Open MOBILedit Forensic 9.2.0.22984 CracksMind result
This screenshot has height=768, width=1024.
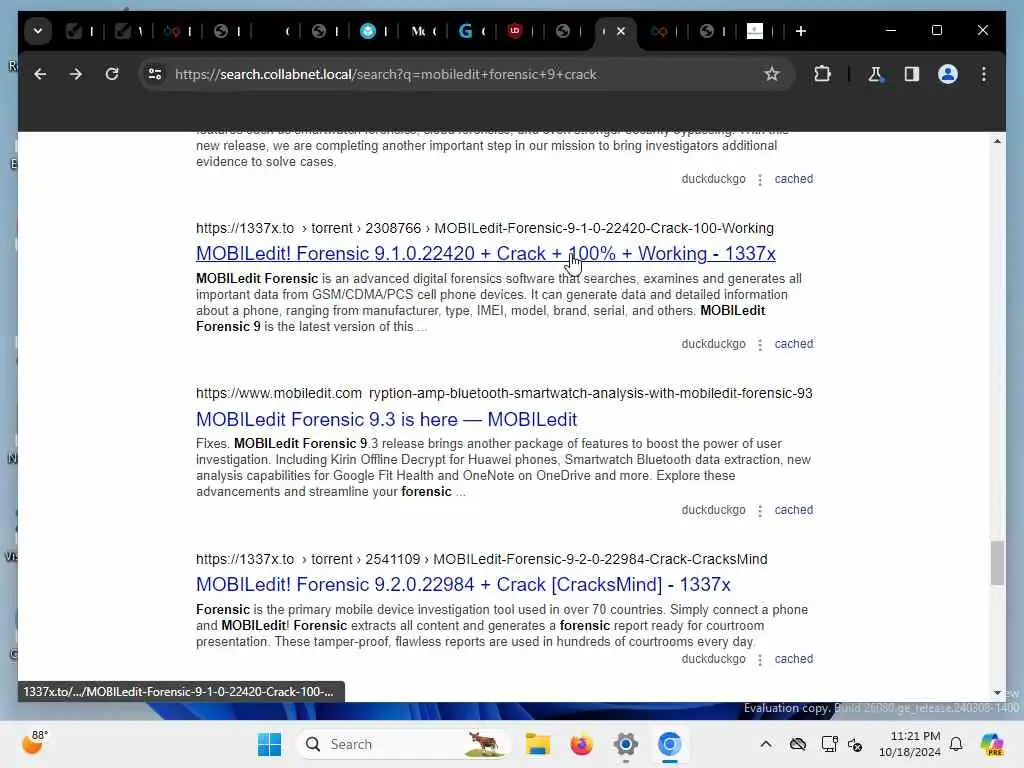(x=463, y=584)
